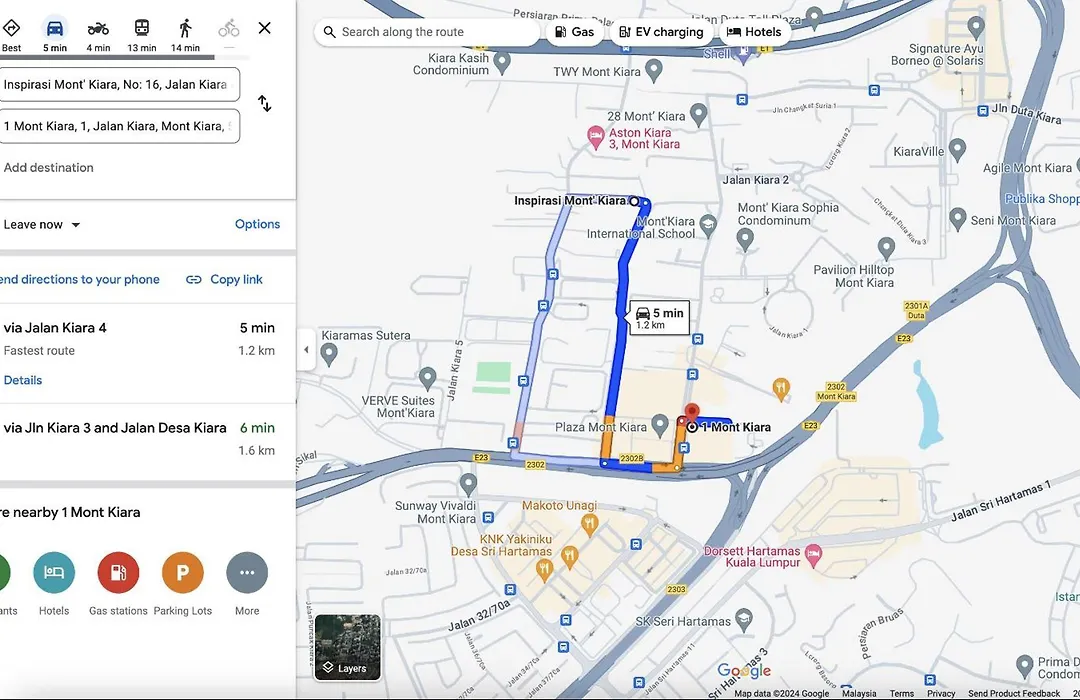Screen dimensions: 1080x700
Task: Click the TWY Mont Kiara pin
Action: 654,69
